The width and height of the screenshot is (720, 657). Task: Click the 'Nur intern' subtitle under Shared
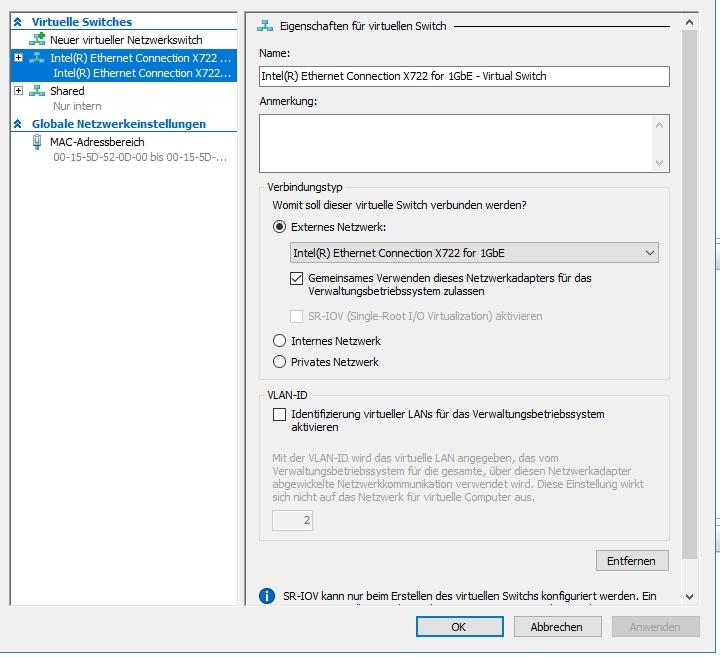[77, 106]
